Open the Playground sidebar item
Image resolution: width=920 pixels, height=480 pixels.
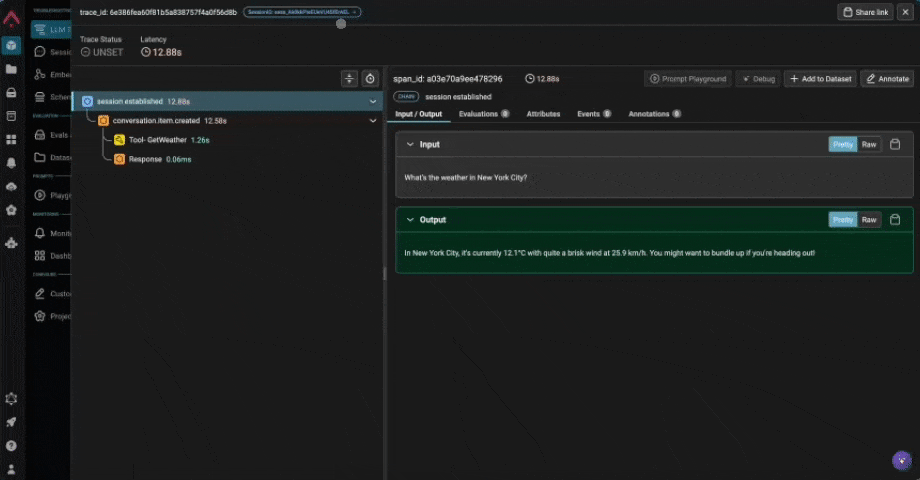click(52, 195)
